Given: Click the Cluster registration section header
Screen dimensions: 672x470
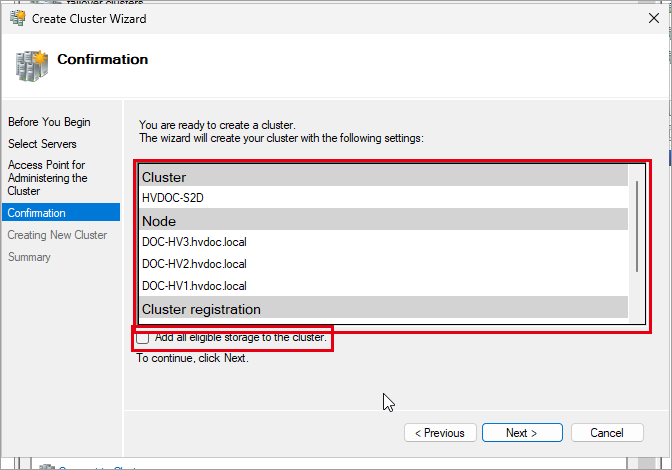Looking at the screenshot, I should (x=384, y=308).
